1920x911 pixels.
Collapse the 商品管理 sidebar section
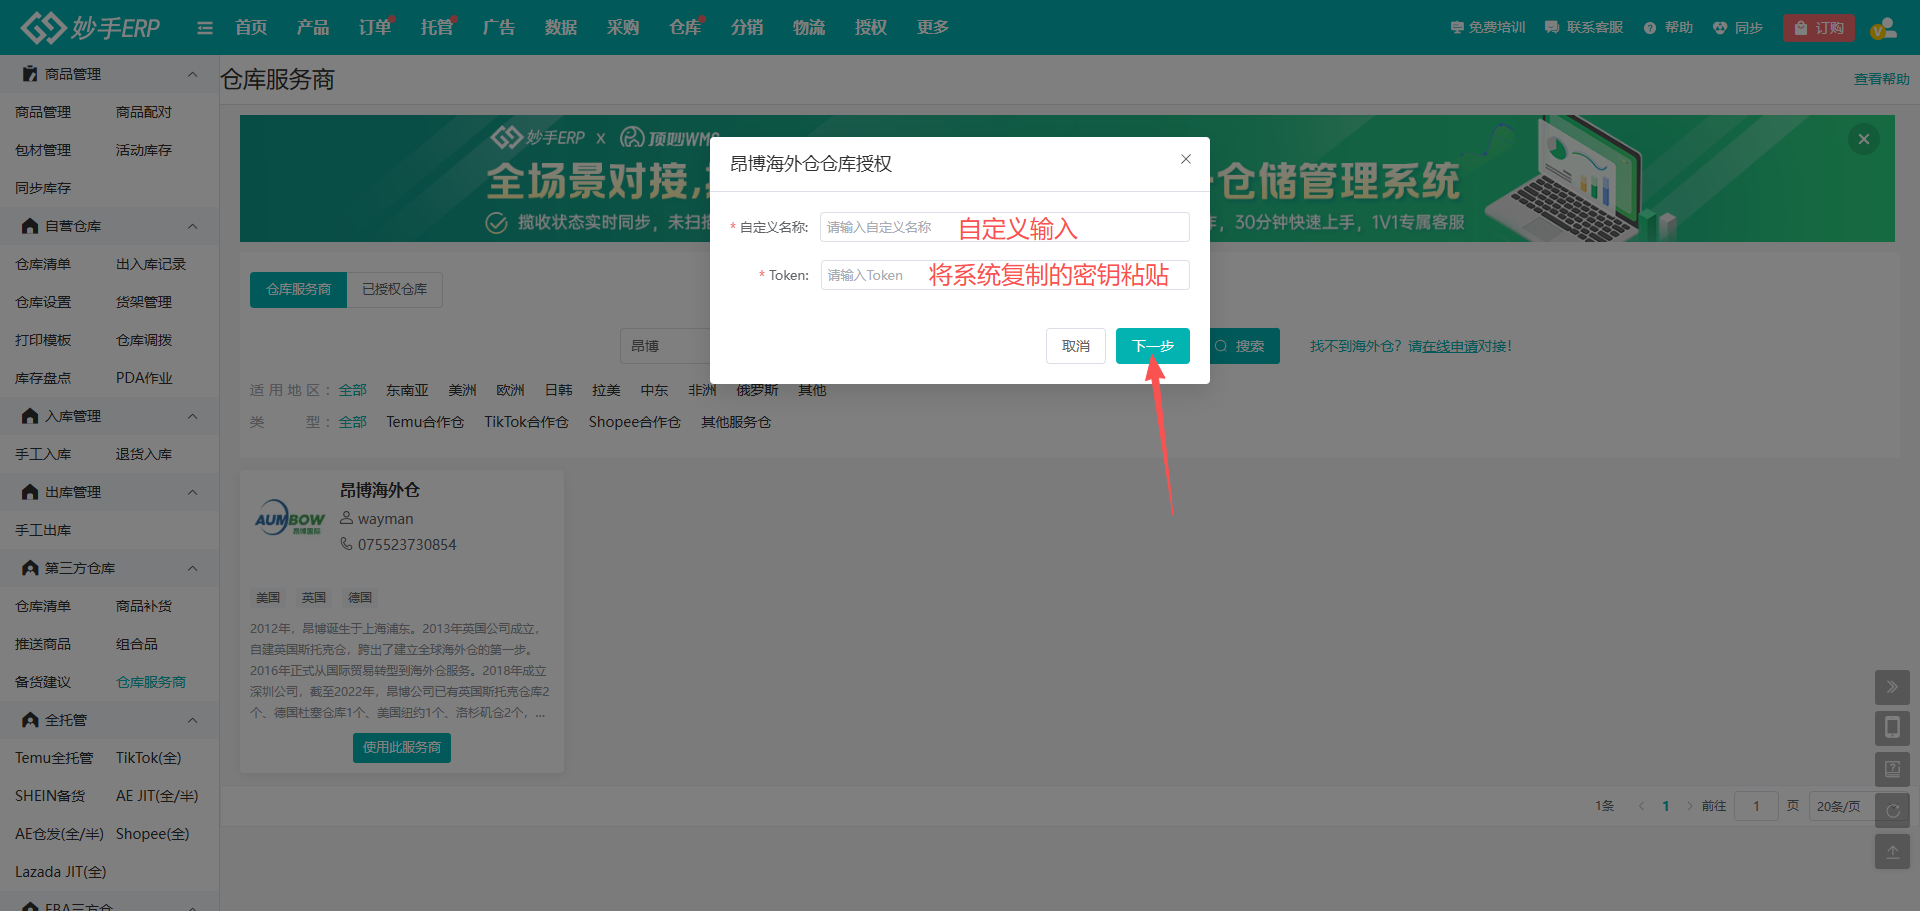click(192, 74)
